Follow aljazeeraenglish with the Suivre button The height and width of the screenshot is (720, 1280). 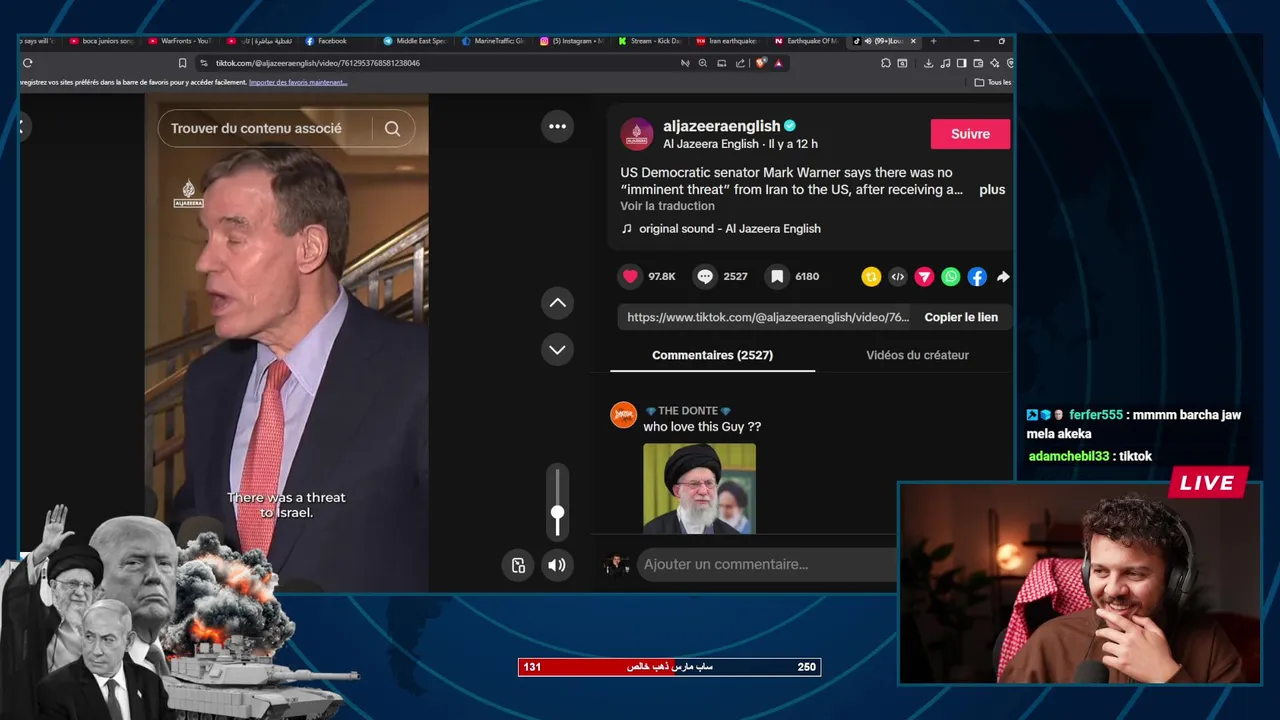[x=970, y=134]
